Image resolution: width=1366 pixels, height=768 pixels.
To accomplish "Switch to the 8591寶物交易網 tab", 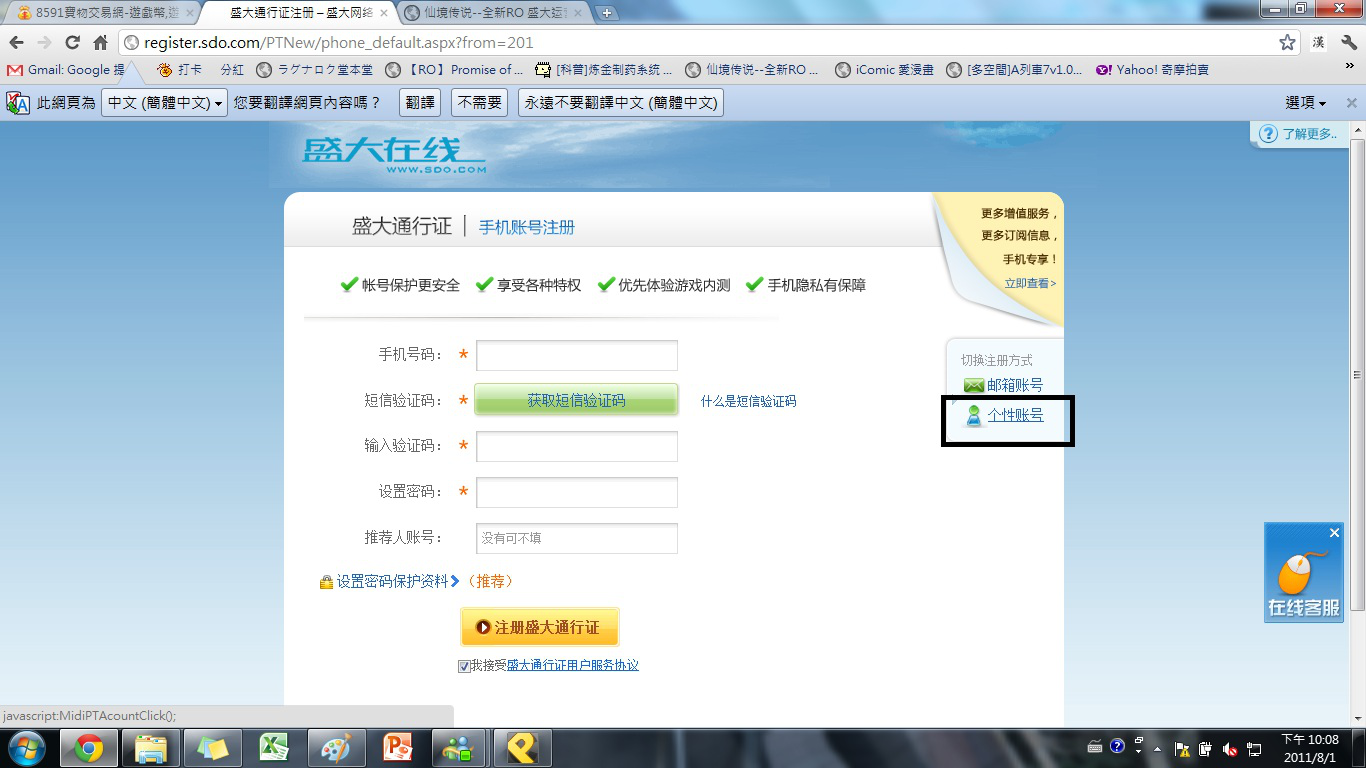I will (x=100, y=13).
